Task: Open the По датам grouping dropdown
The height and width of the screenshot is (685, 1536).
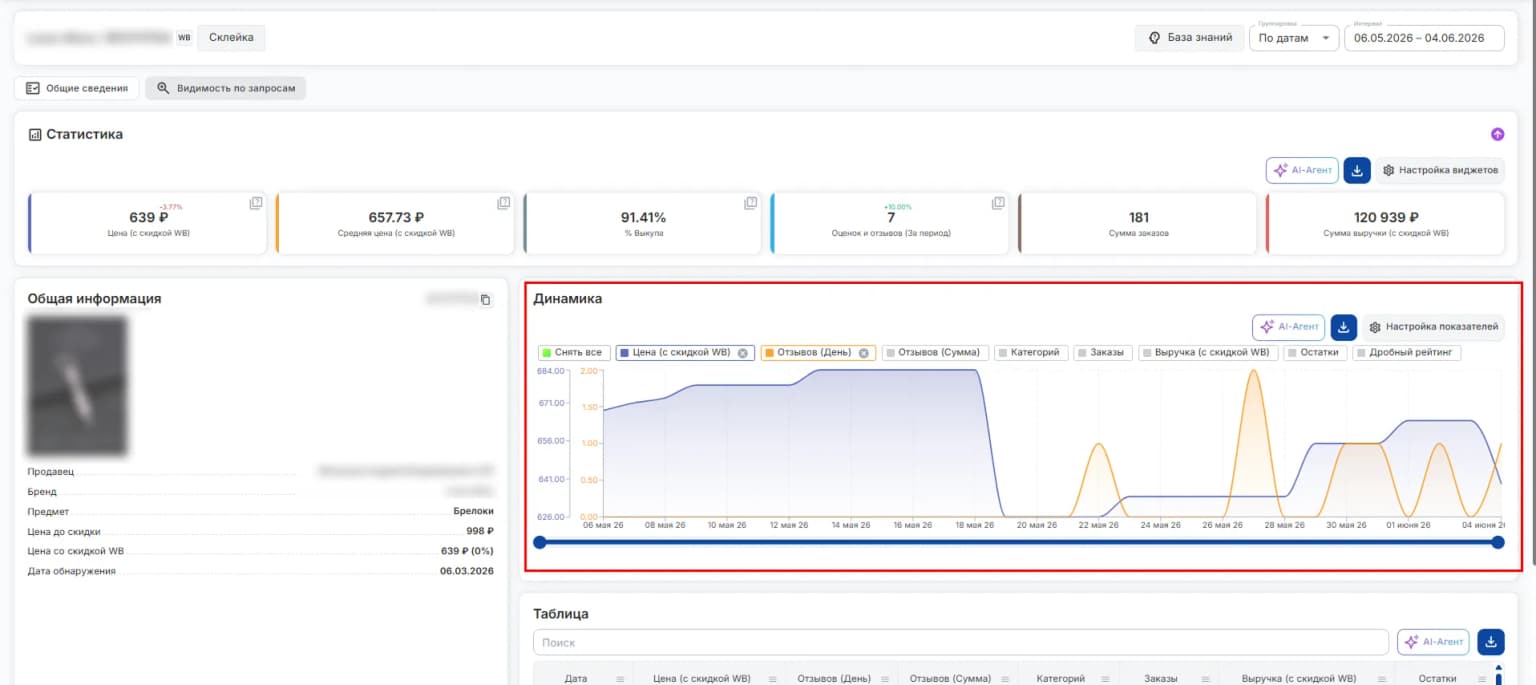Action: click(x=1294, y=38)
